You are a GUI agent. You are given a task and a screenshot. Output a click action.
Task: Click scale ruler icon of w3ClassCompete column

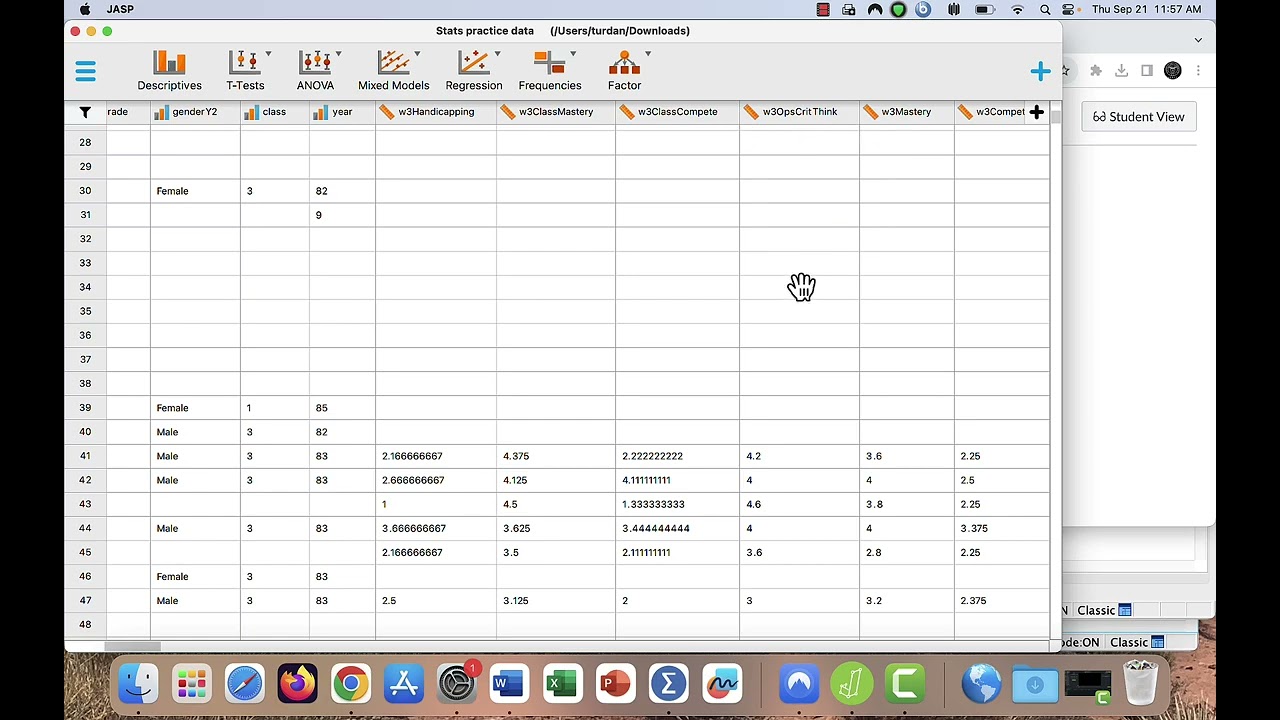[x=627, y=112]
